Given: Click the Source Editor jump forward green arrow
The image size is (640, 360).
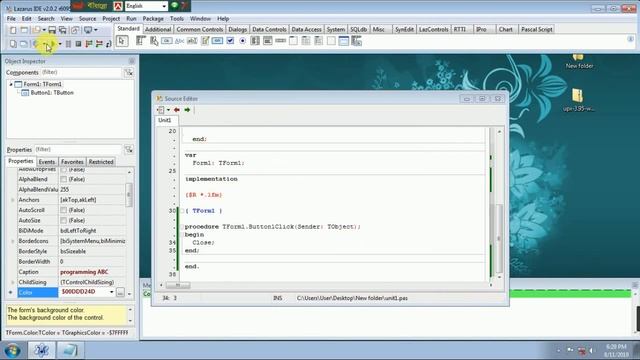Looking at the screenshot, I should point(187,110).
